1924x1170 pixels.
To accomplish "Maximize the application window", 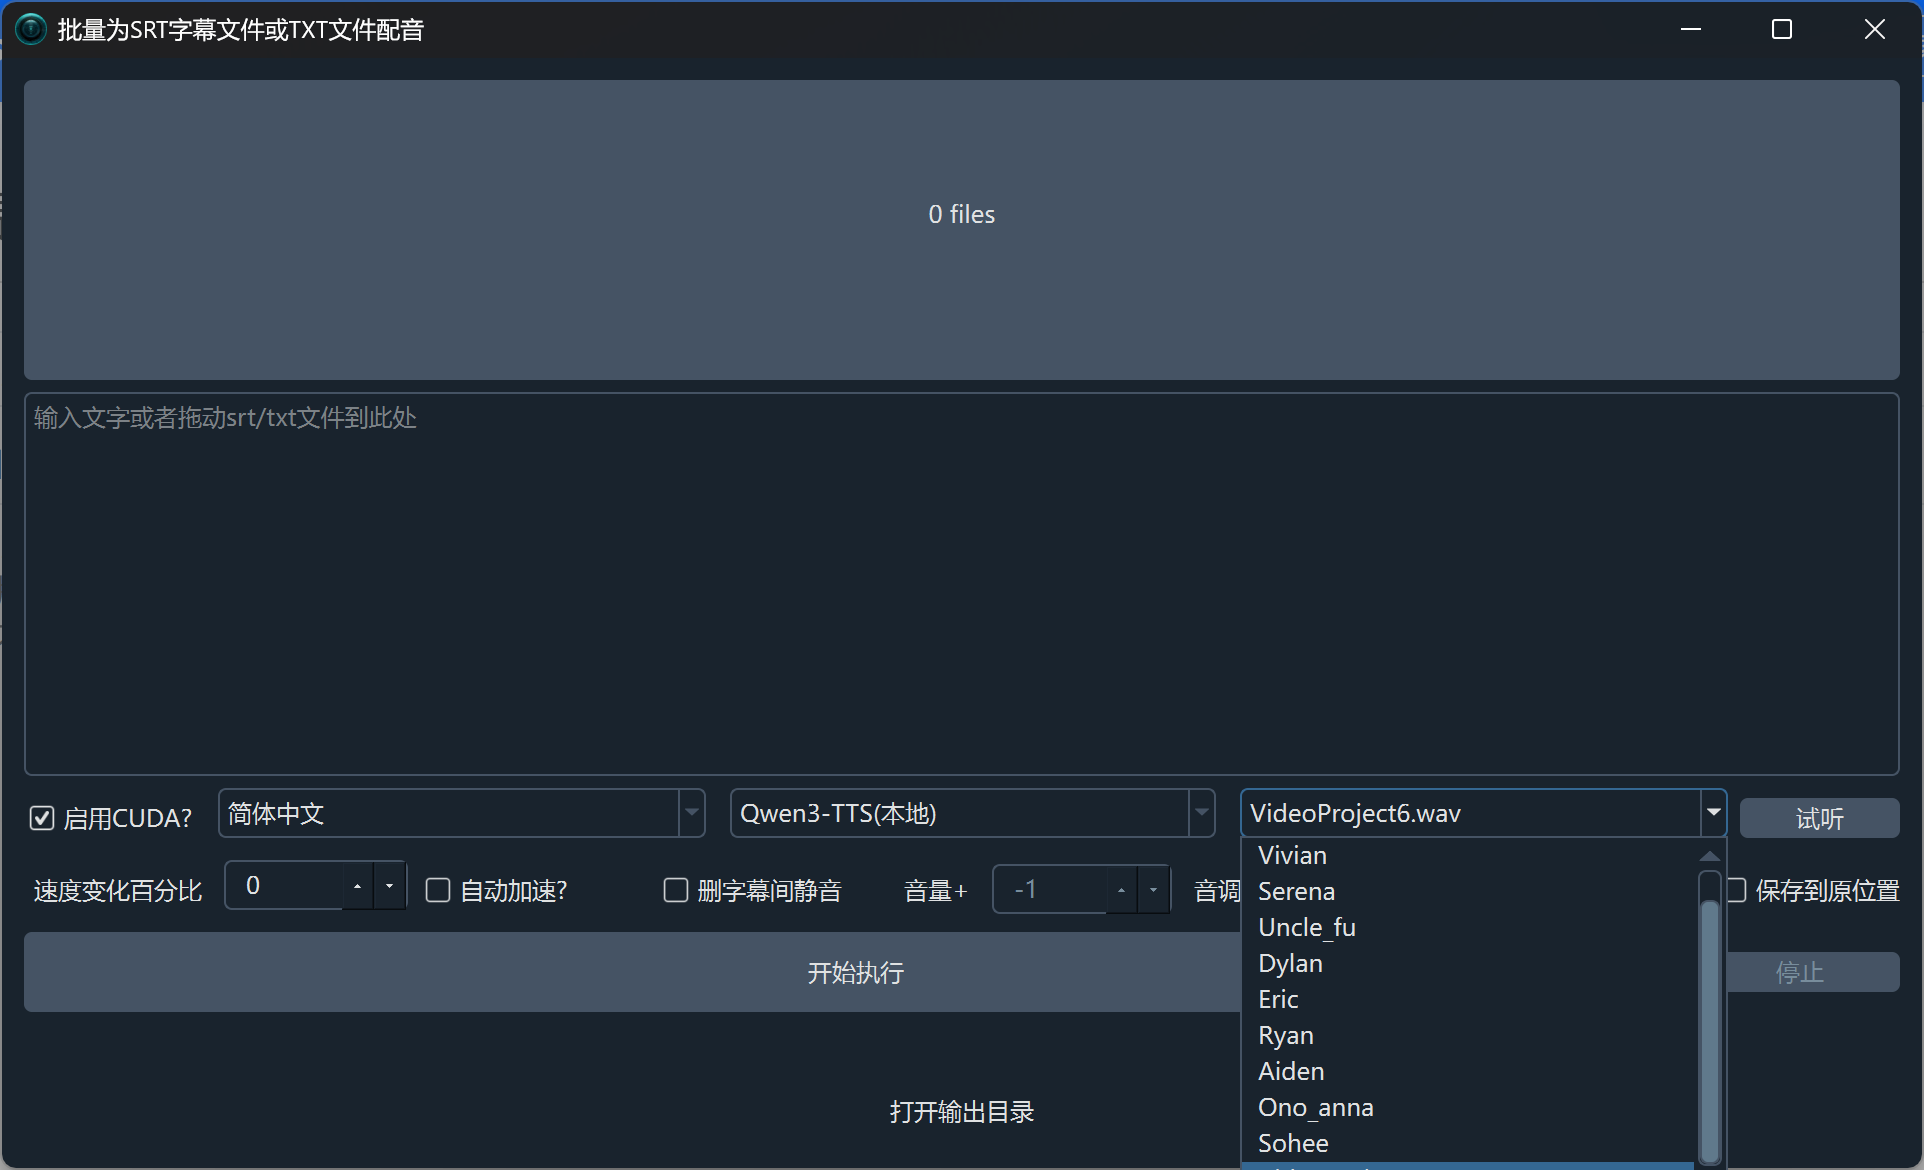I will (1781, 29).
